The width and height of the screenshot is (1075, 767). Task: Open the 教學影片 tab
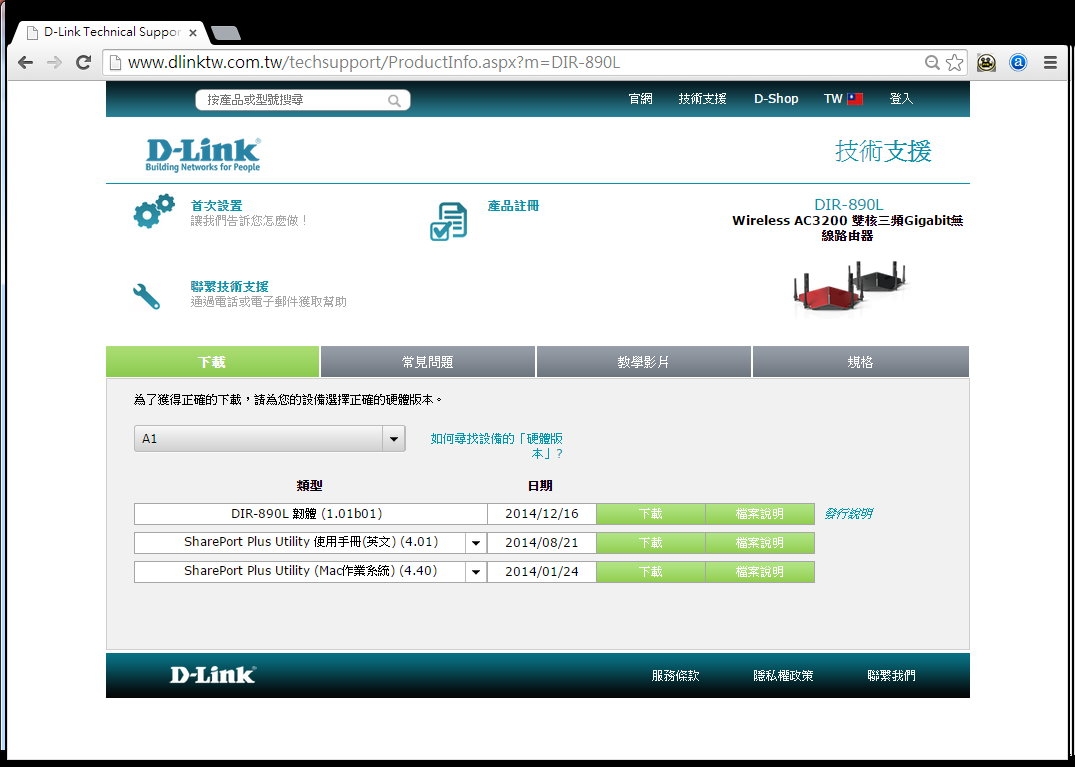[643, 361]
